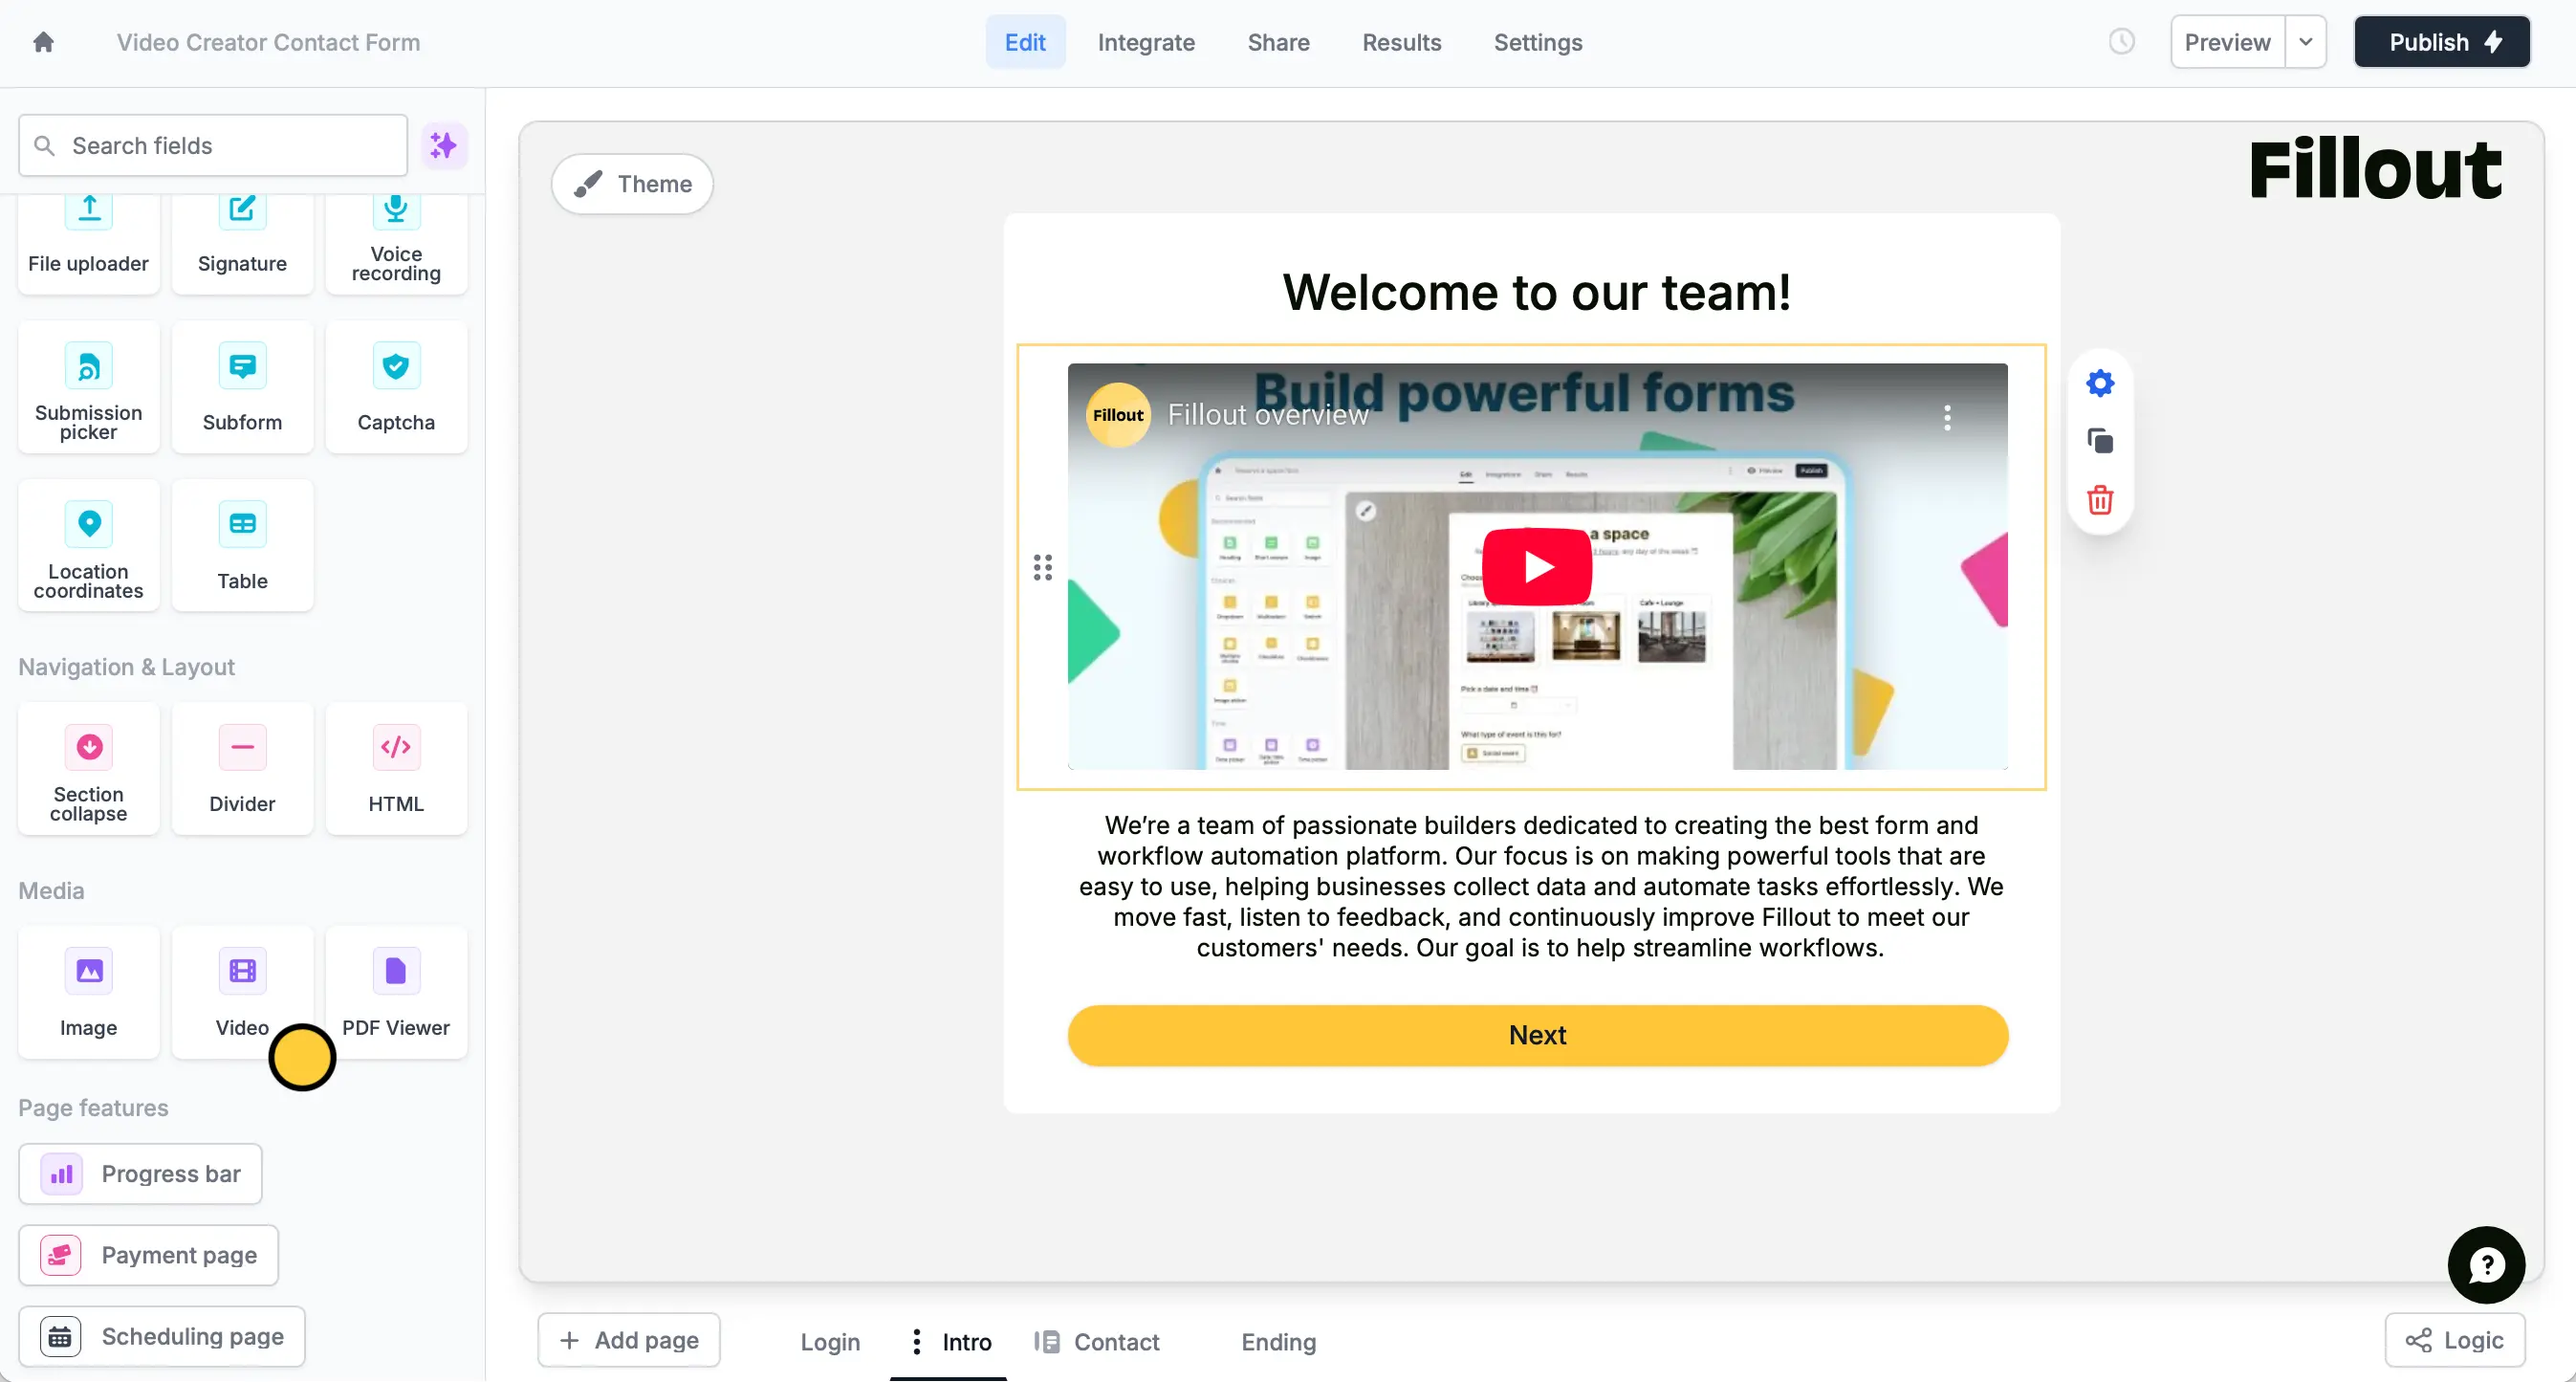Click Add page button

click(x=629, y=1340)
